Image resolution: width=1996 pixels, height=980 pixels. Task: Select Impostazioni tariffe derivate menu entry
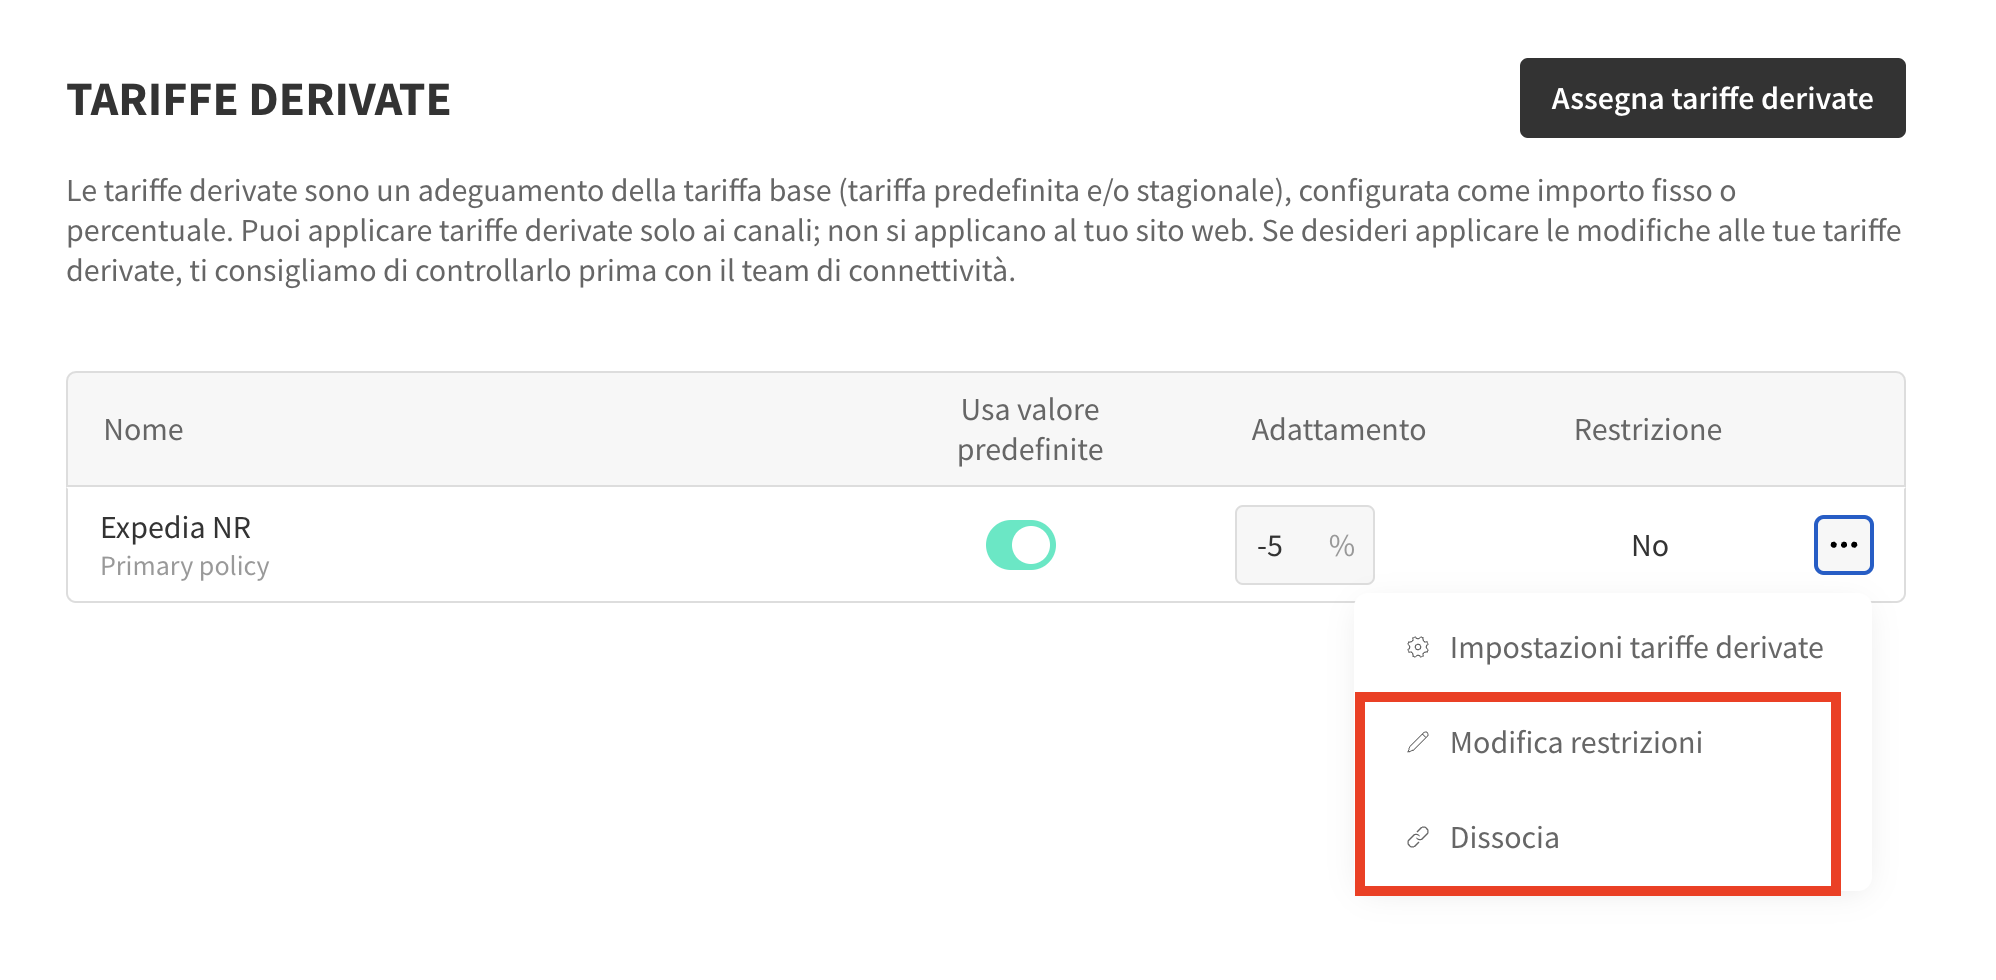click(x=1613, y=647)
